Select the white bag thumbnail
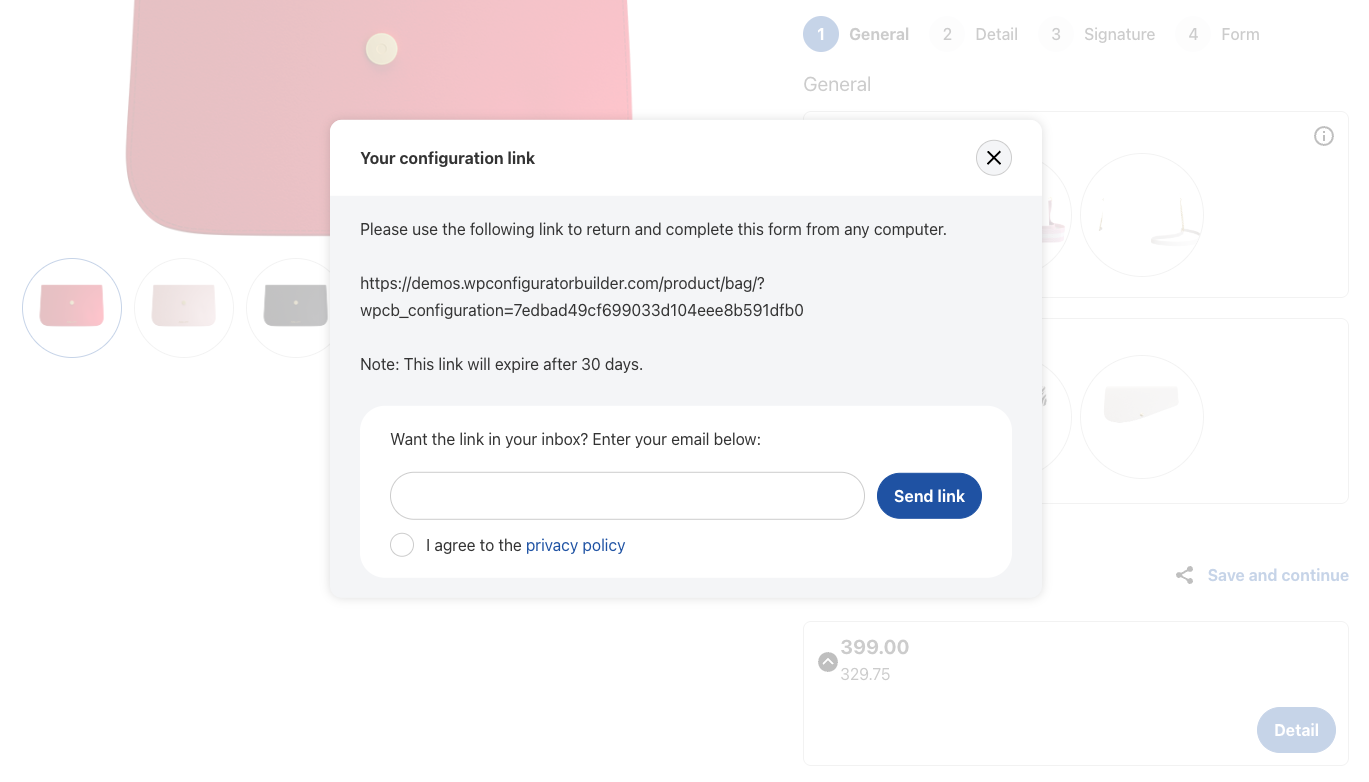The height and width of the screenshot is (782, 1369). [184, 307]
